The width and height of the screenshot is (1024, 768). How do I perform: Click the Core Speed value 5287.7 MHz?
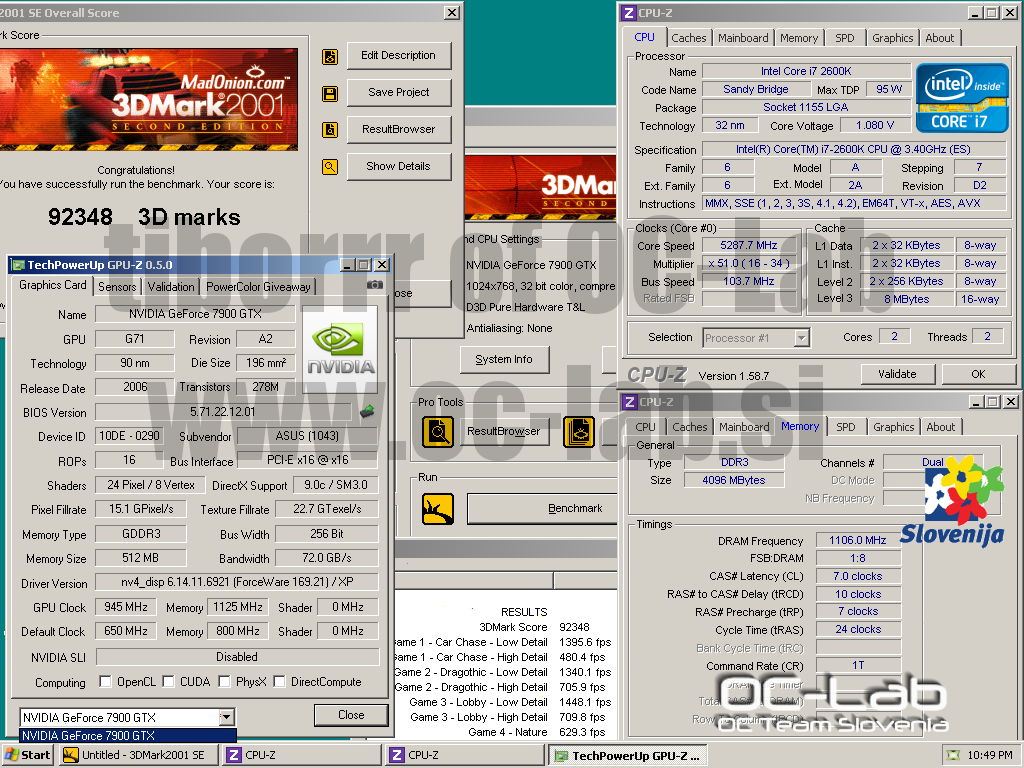point(749,246)
